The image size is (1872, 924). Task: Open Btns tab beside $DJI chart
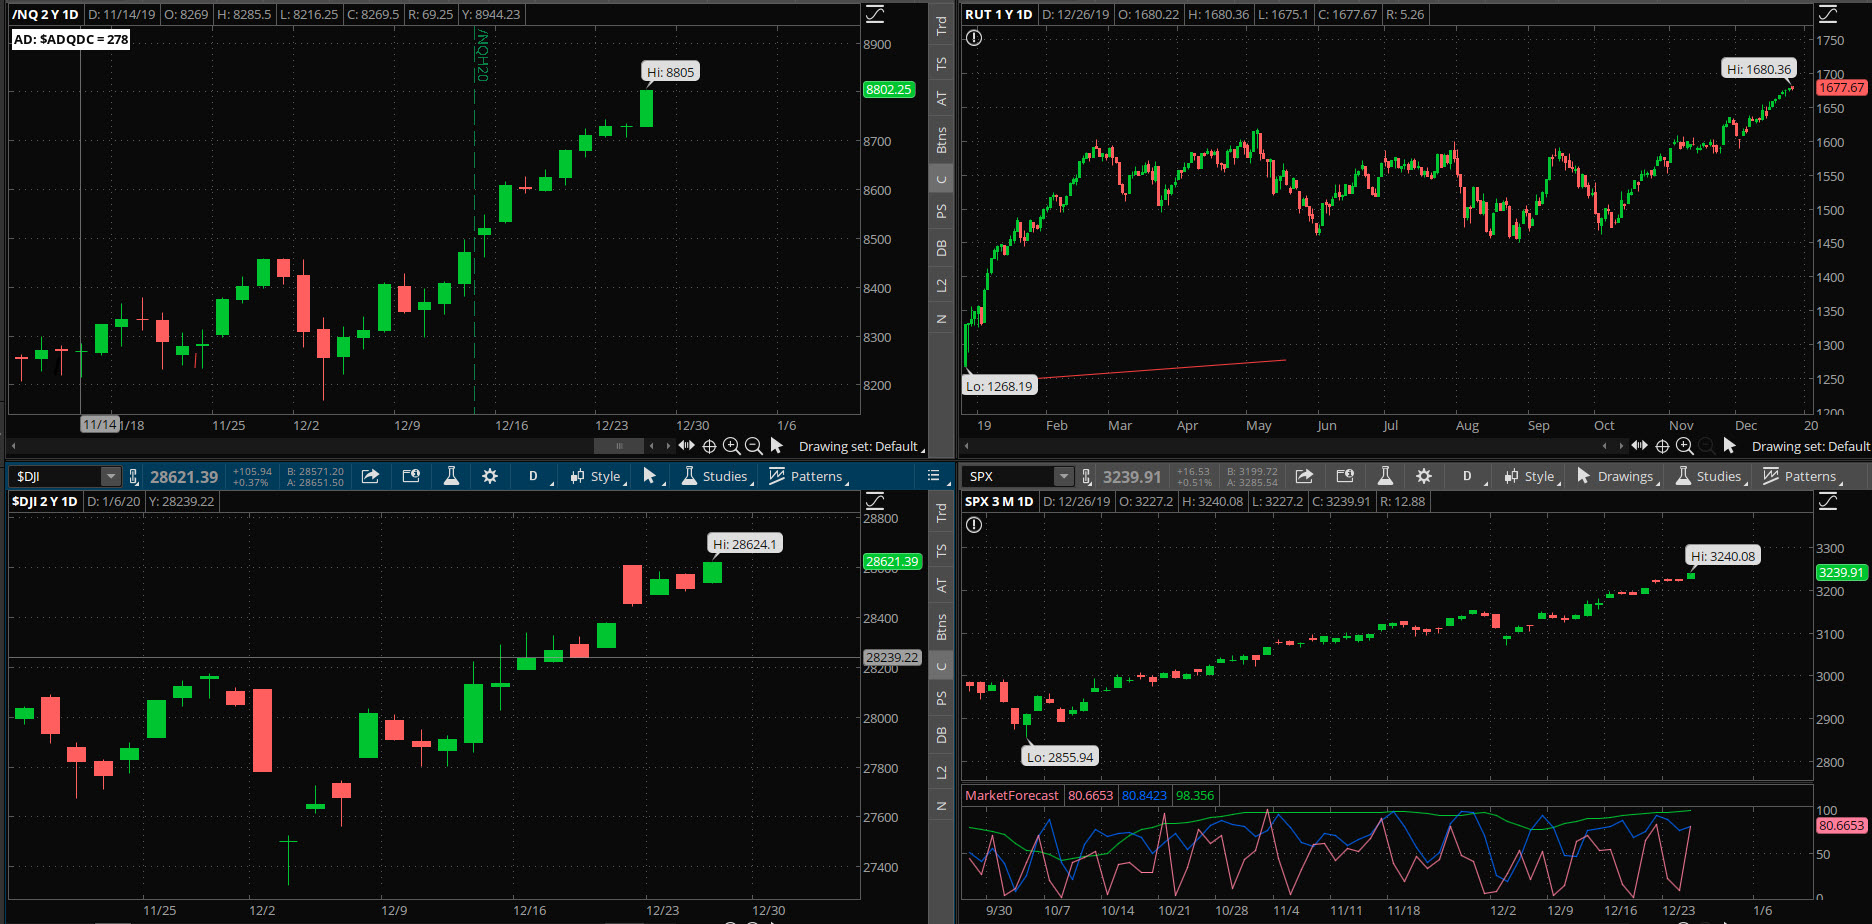click(941, 626)
